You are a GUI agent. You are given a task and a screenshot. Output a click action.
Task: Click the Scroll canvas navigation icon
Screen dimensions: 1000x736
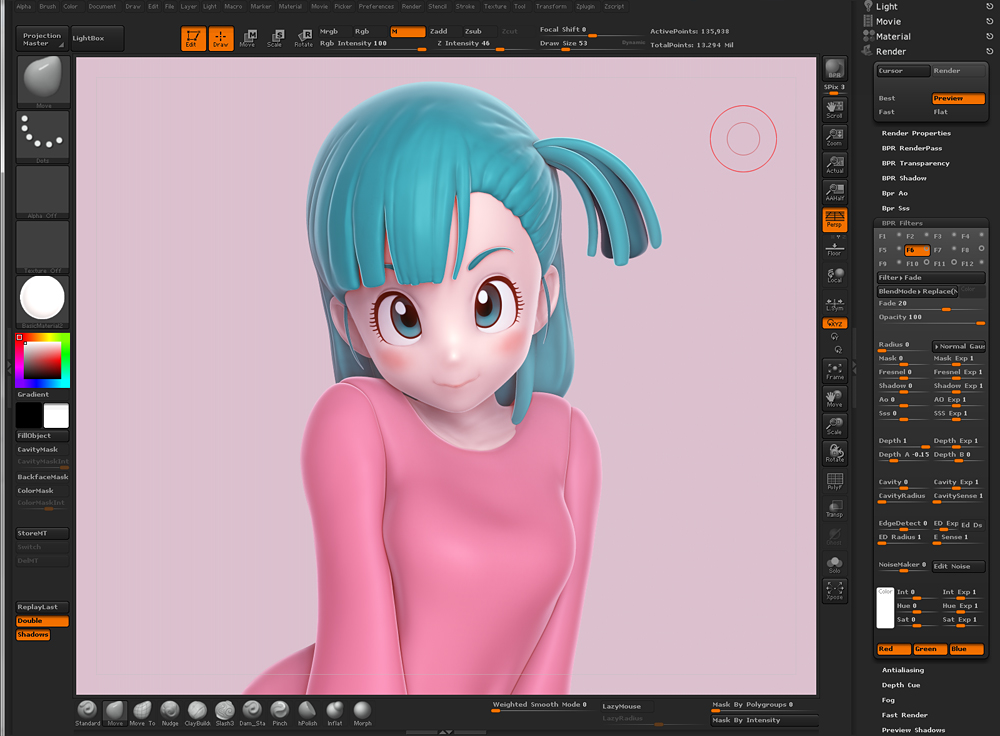(834, 110)
